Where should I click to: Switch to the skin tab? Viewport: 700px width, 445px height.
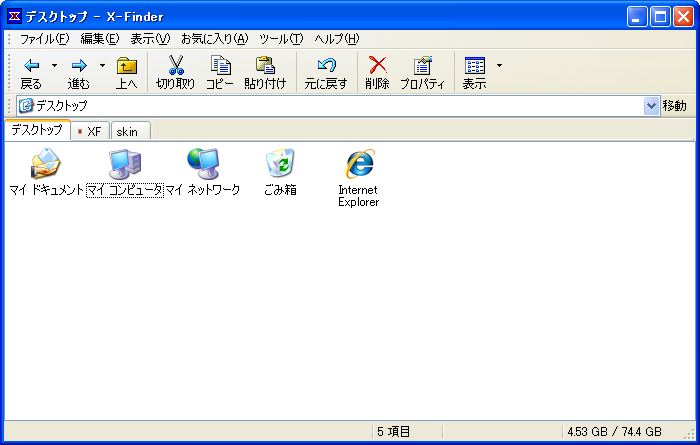click(130, 131)
